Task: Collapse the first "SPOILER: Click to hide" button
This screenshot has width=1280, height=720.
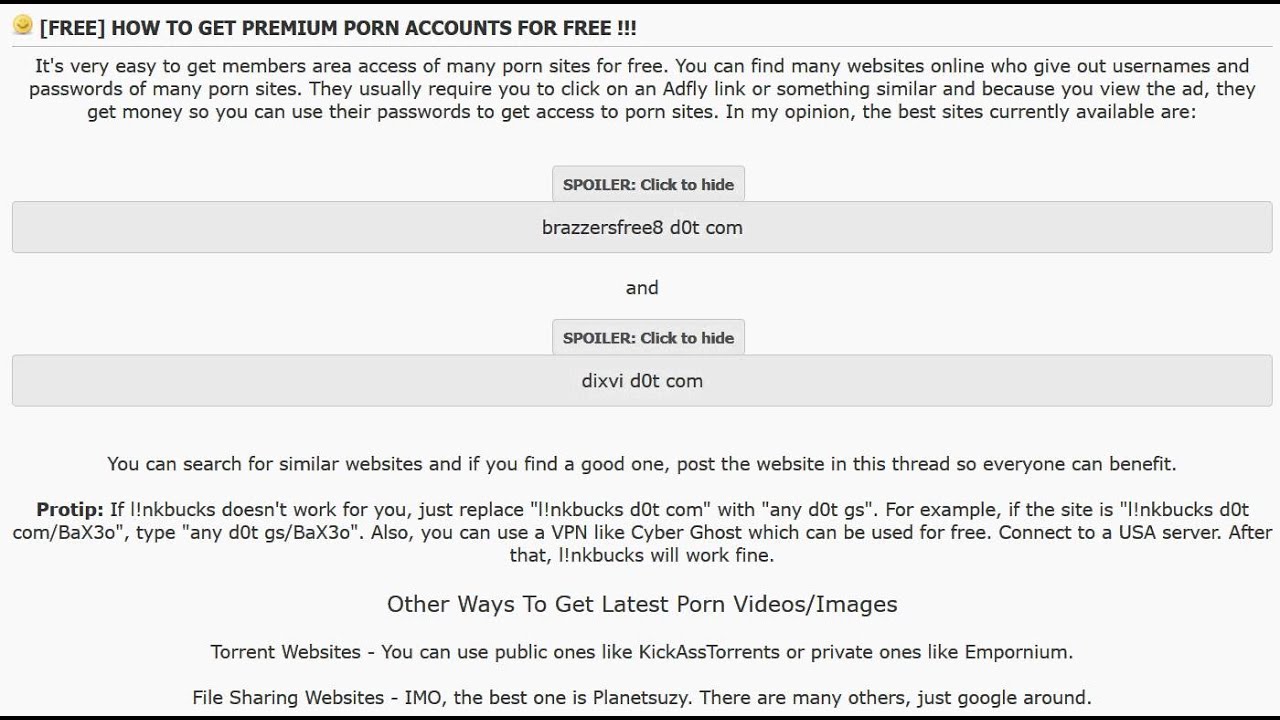Action: click(648, 184)
